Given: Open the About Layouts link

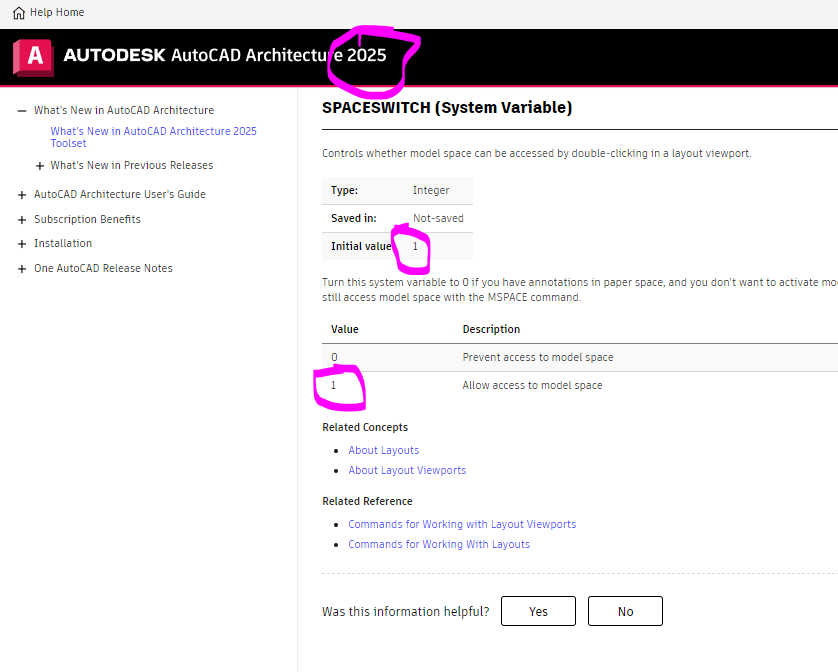Looking at the screenshot, I should [x=383, y=450].
